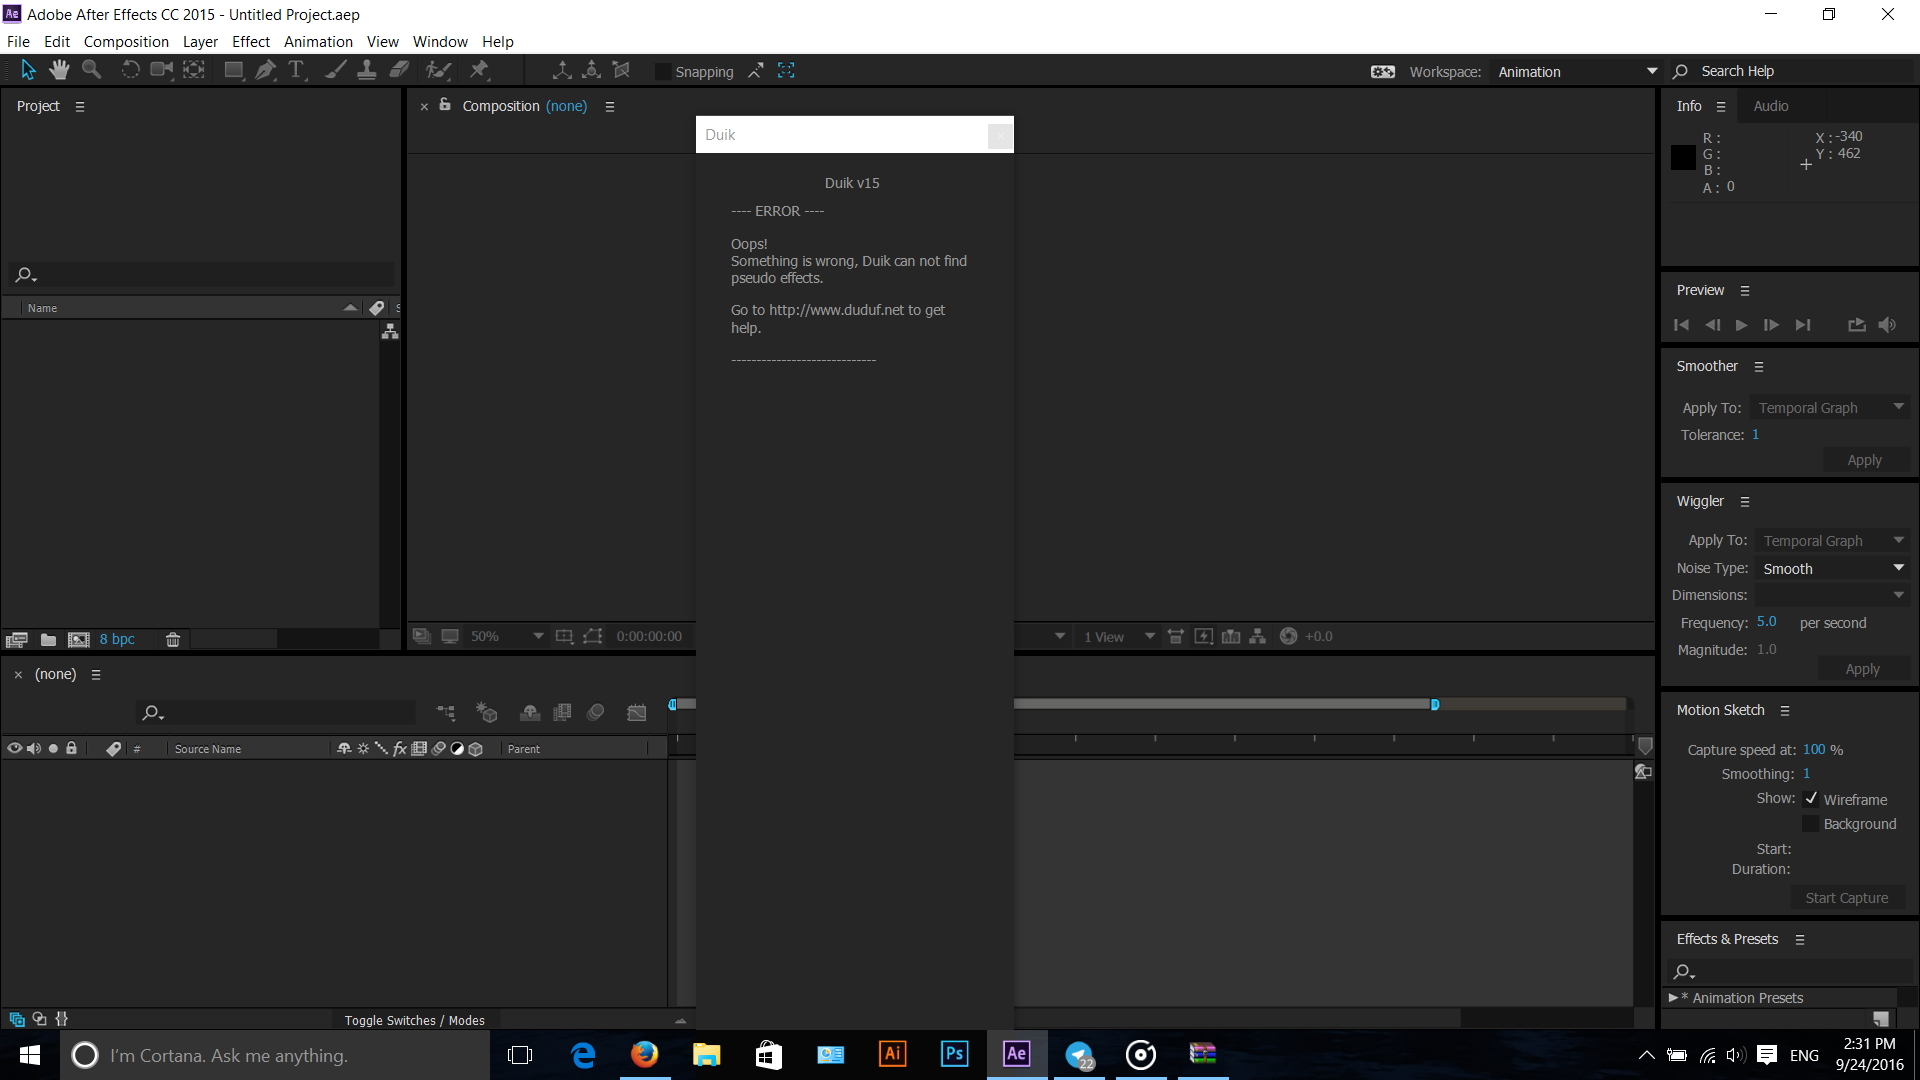Click Start Capture in Motion Sketch

point(1846,898)
